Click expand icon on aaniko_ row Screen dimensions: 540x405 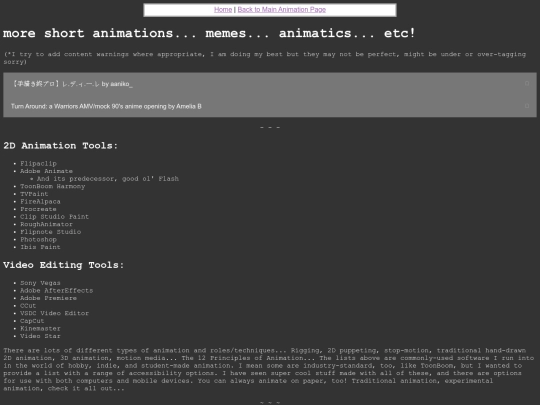click(527, 83)
